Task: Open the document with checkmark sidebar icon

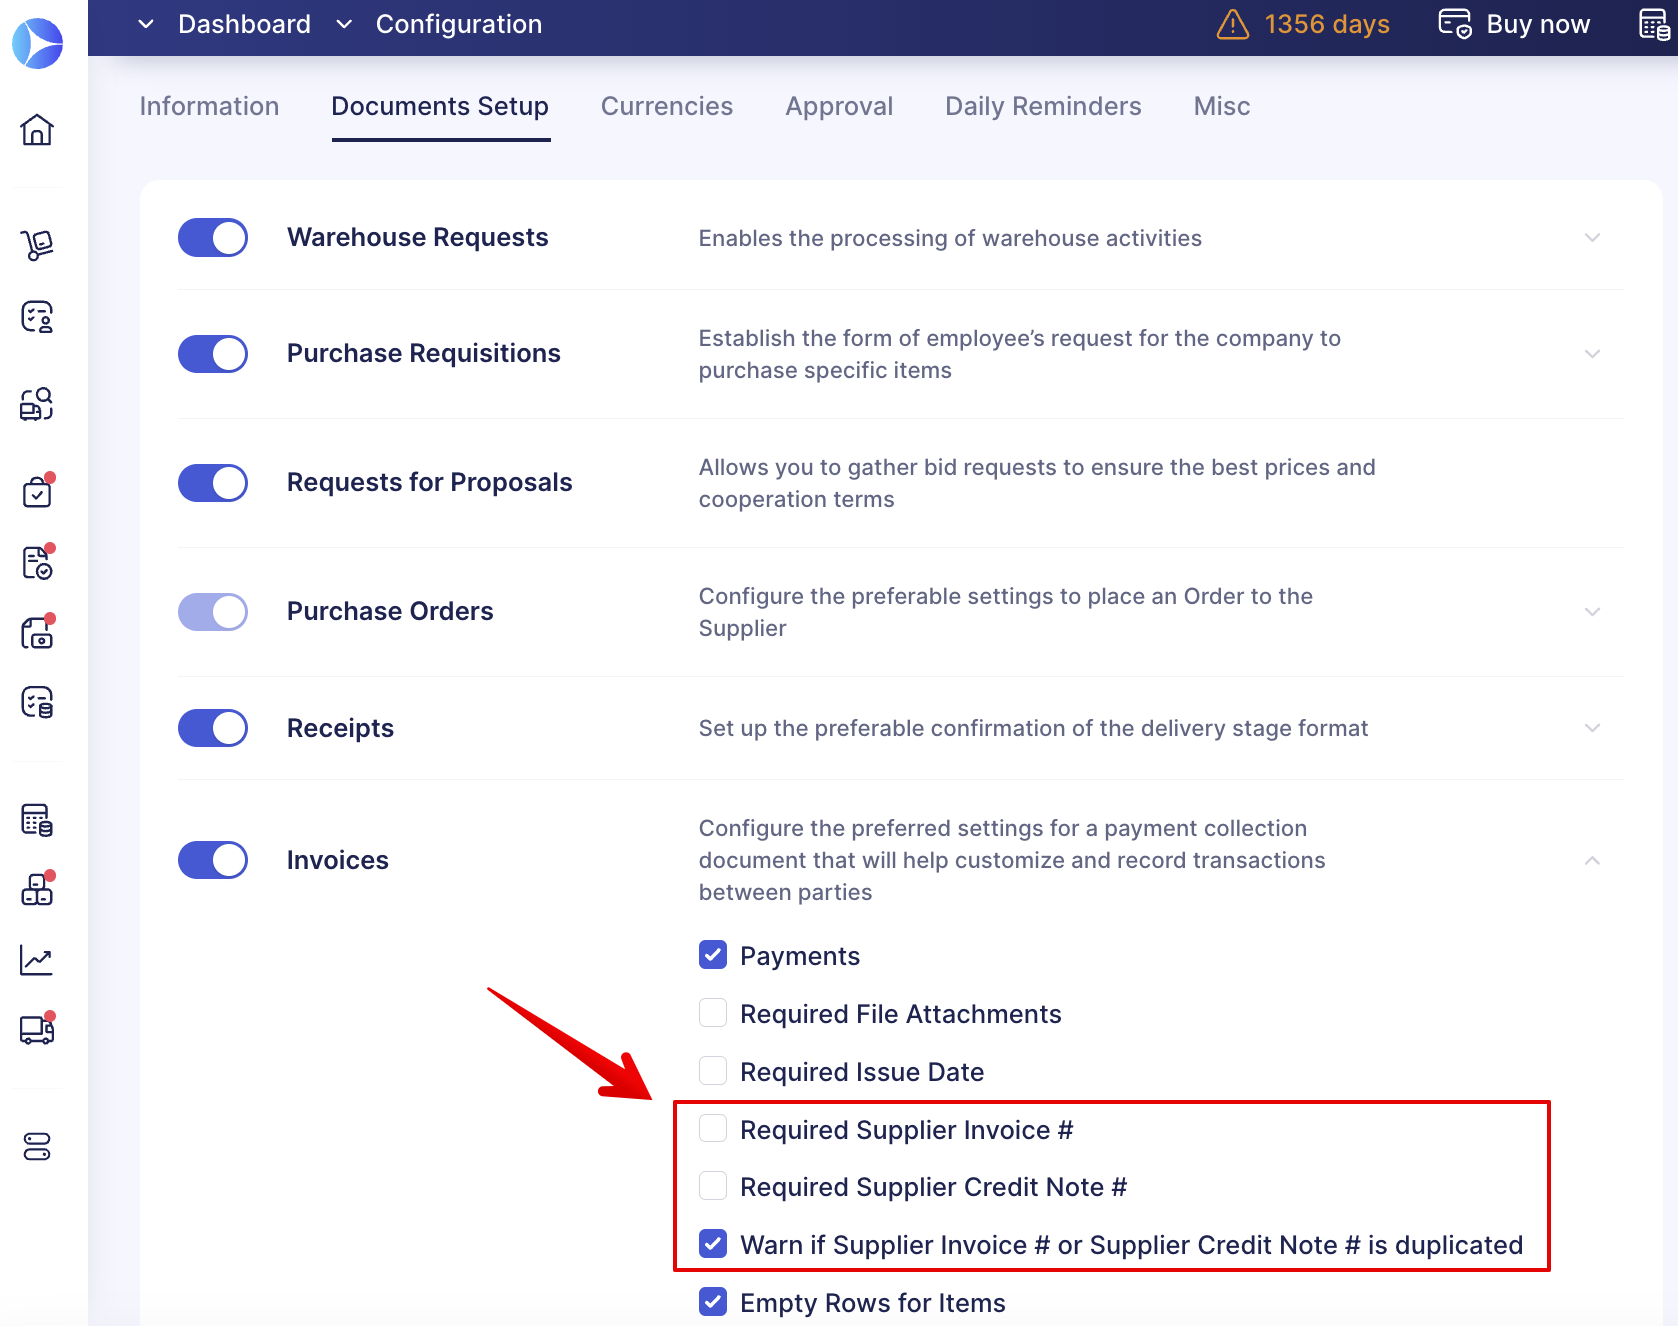Action: (37, 563)
